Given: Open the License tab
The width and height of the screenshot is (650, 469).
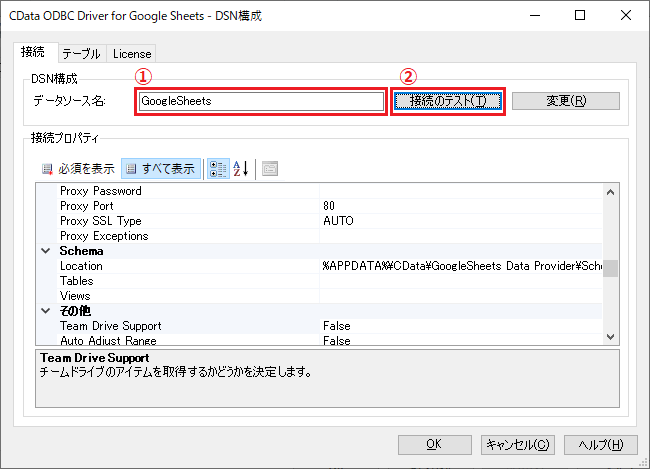Looking at the screenshot, I should click(131, 54).
